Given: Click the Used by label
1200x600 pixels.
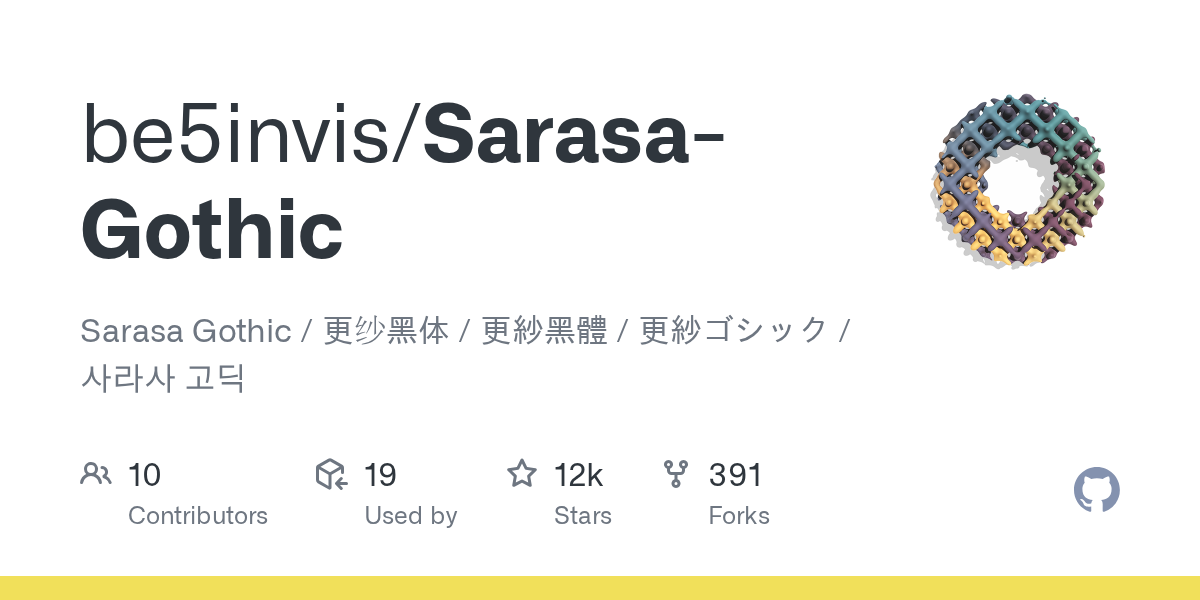Looking at the screenshot, I should pos(410,516).
